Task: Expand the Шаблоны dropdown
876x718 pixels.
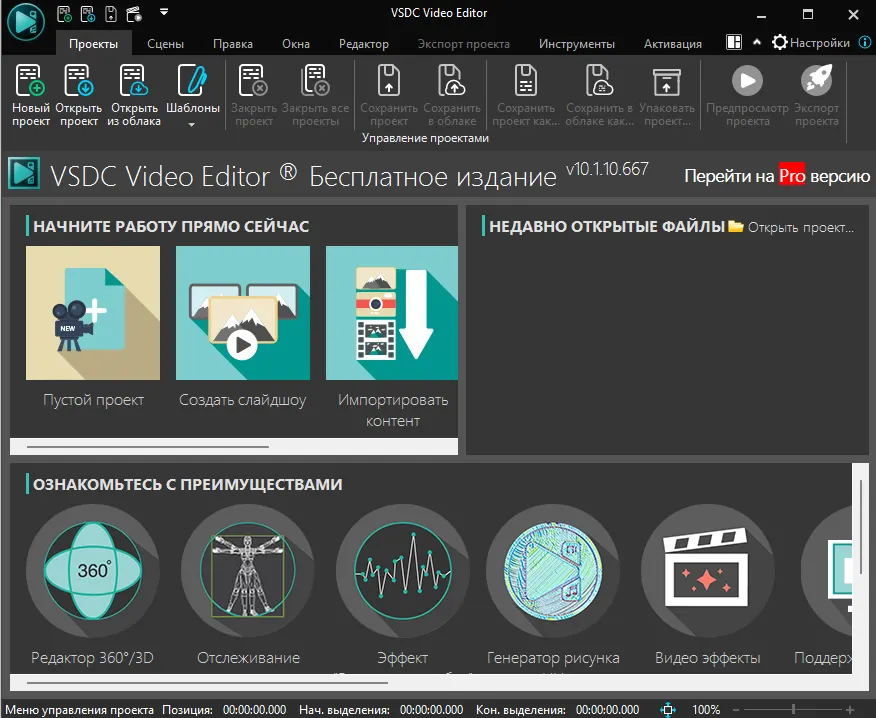Action: pyautogui.click(x=192, y=125)
